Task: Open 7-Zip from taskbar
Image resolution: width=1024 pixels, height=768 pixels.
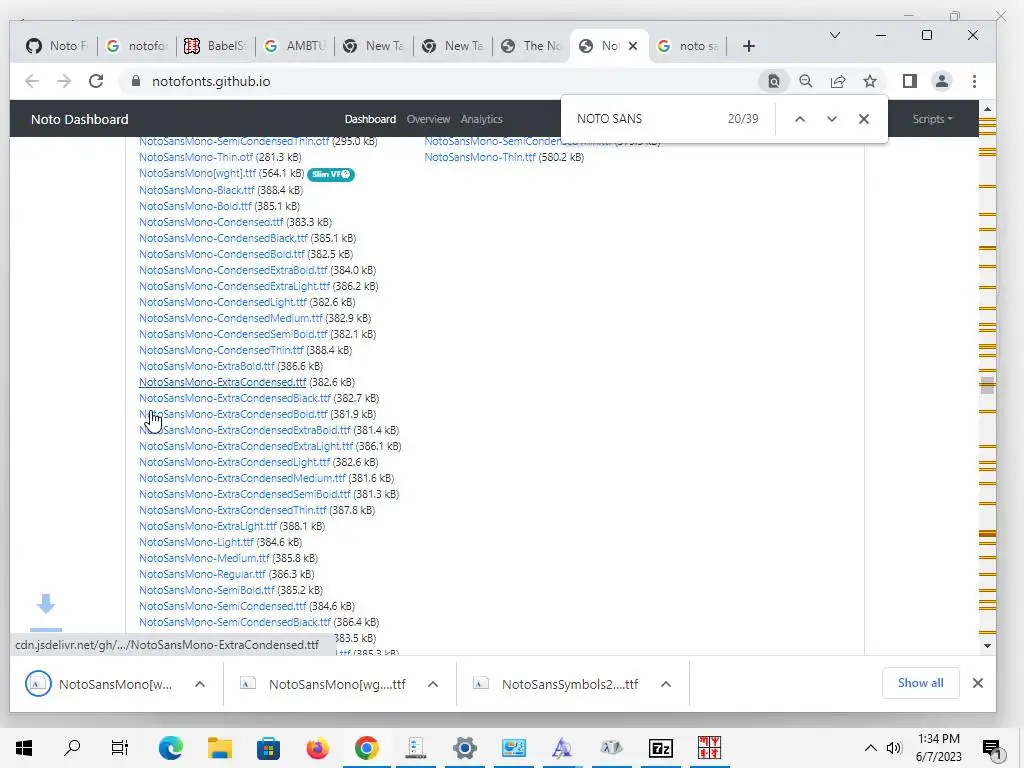Action: (661, 748)
